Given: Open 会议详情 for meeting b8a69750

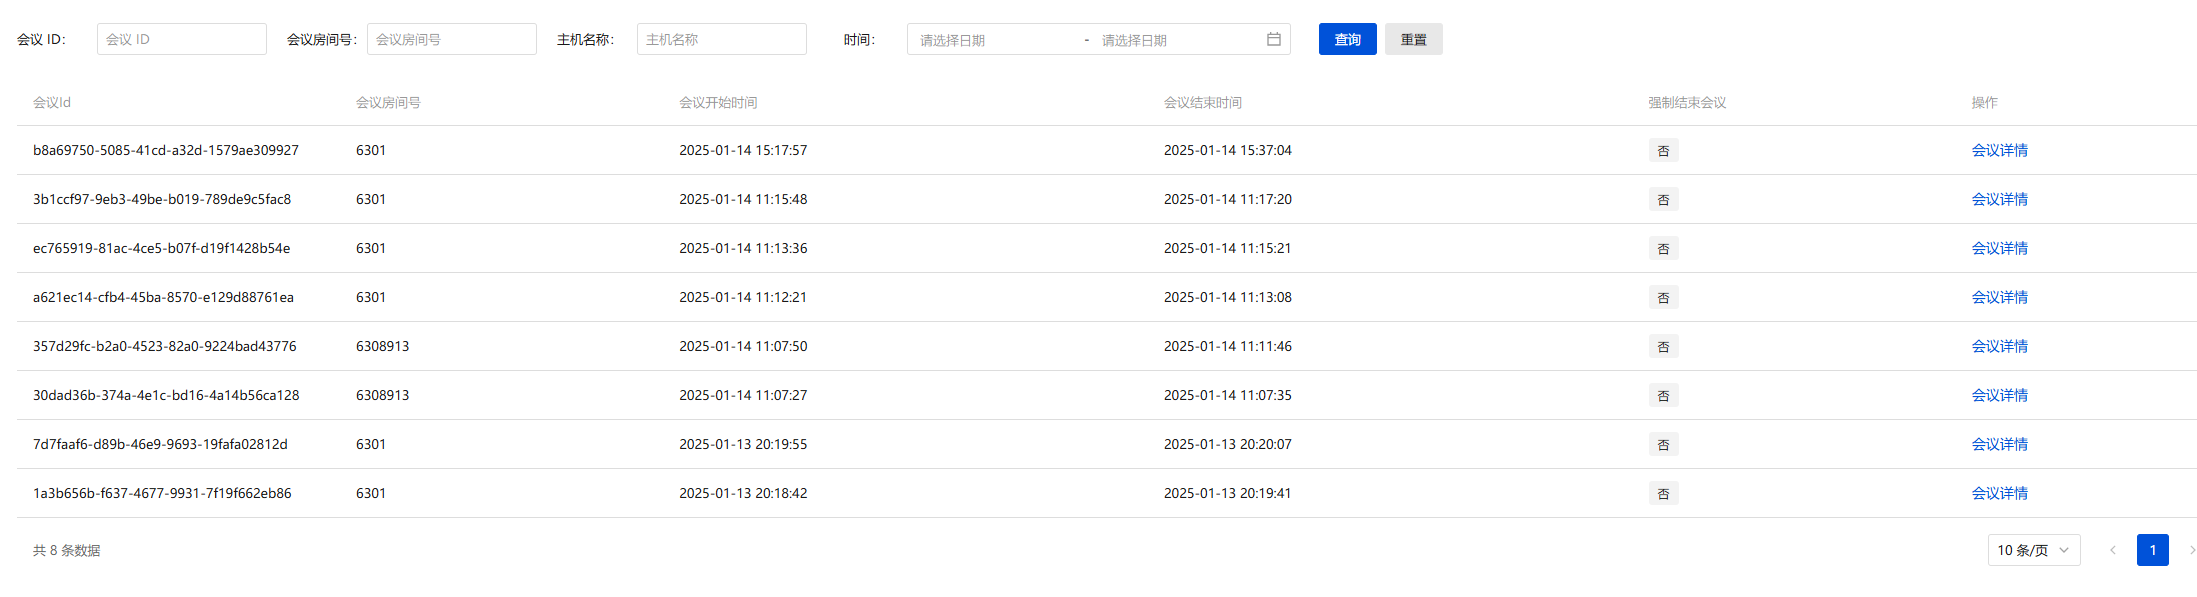Looking at the screenshot, I should coord(1999,150).
